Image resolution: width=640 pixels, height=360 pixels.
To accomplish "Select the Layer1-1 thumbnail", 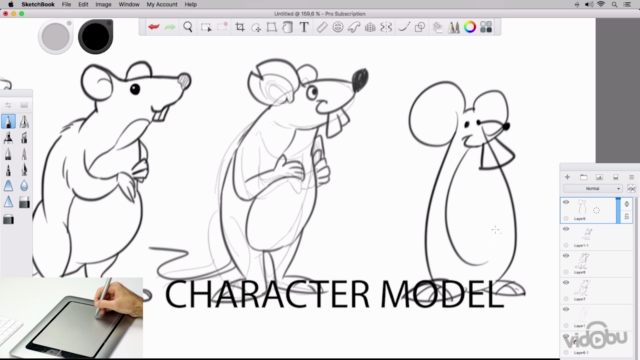I will click(587, 234).
